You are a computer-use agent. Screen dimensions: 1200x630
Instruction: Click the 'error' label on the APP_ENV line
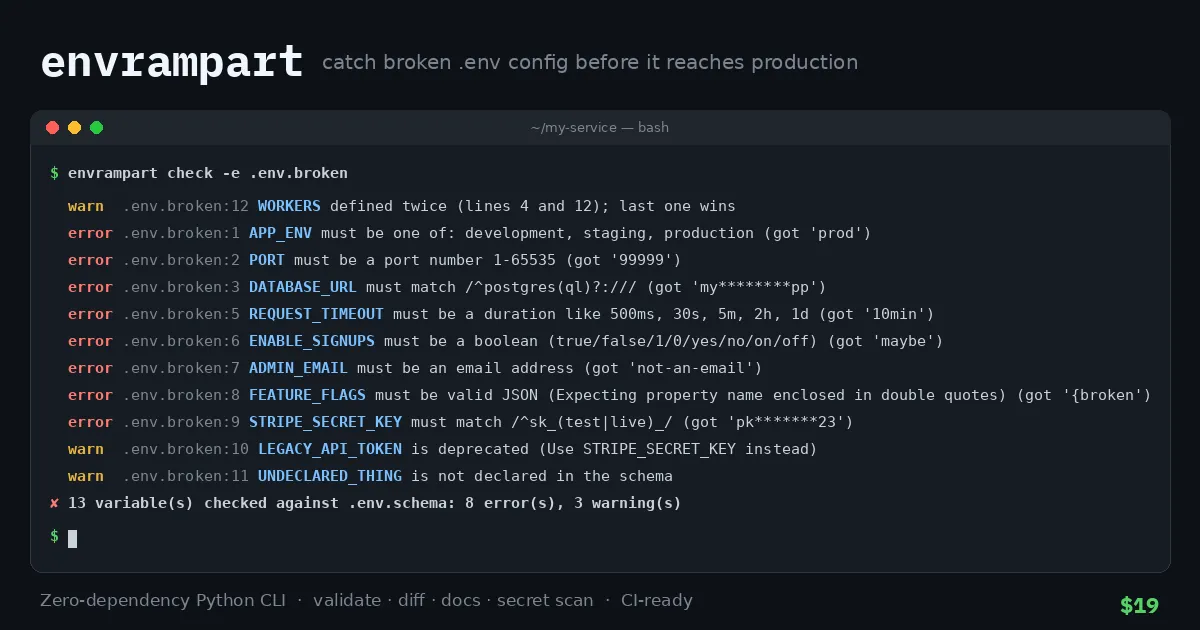click(x=90, y=233)
